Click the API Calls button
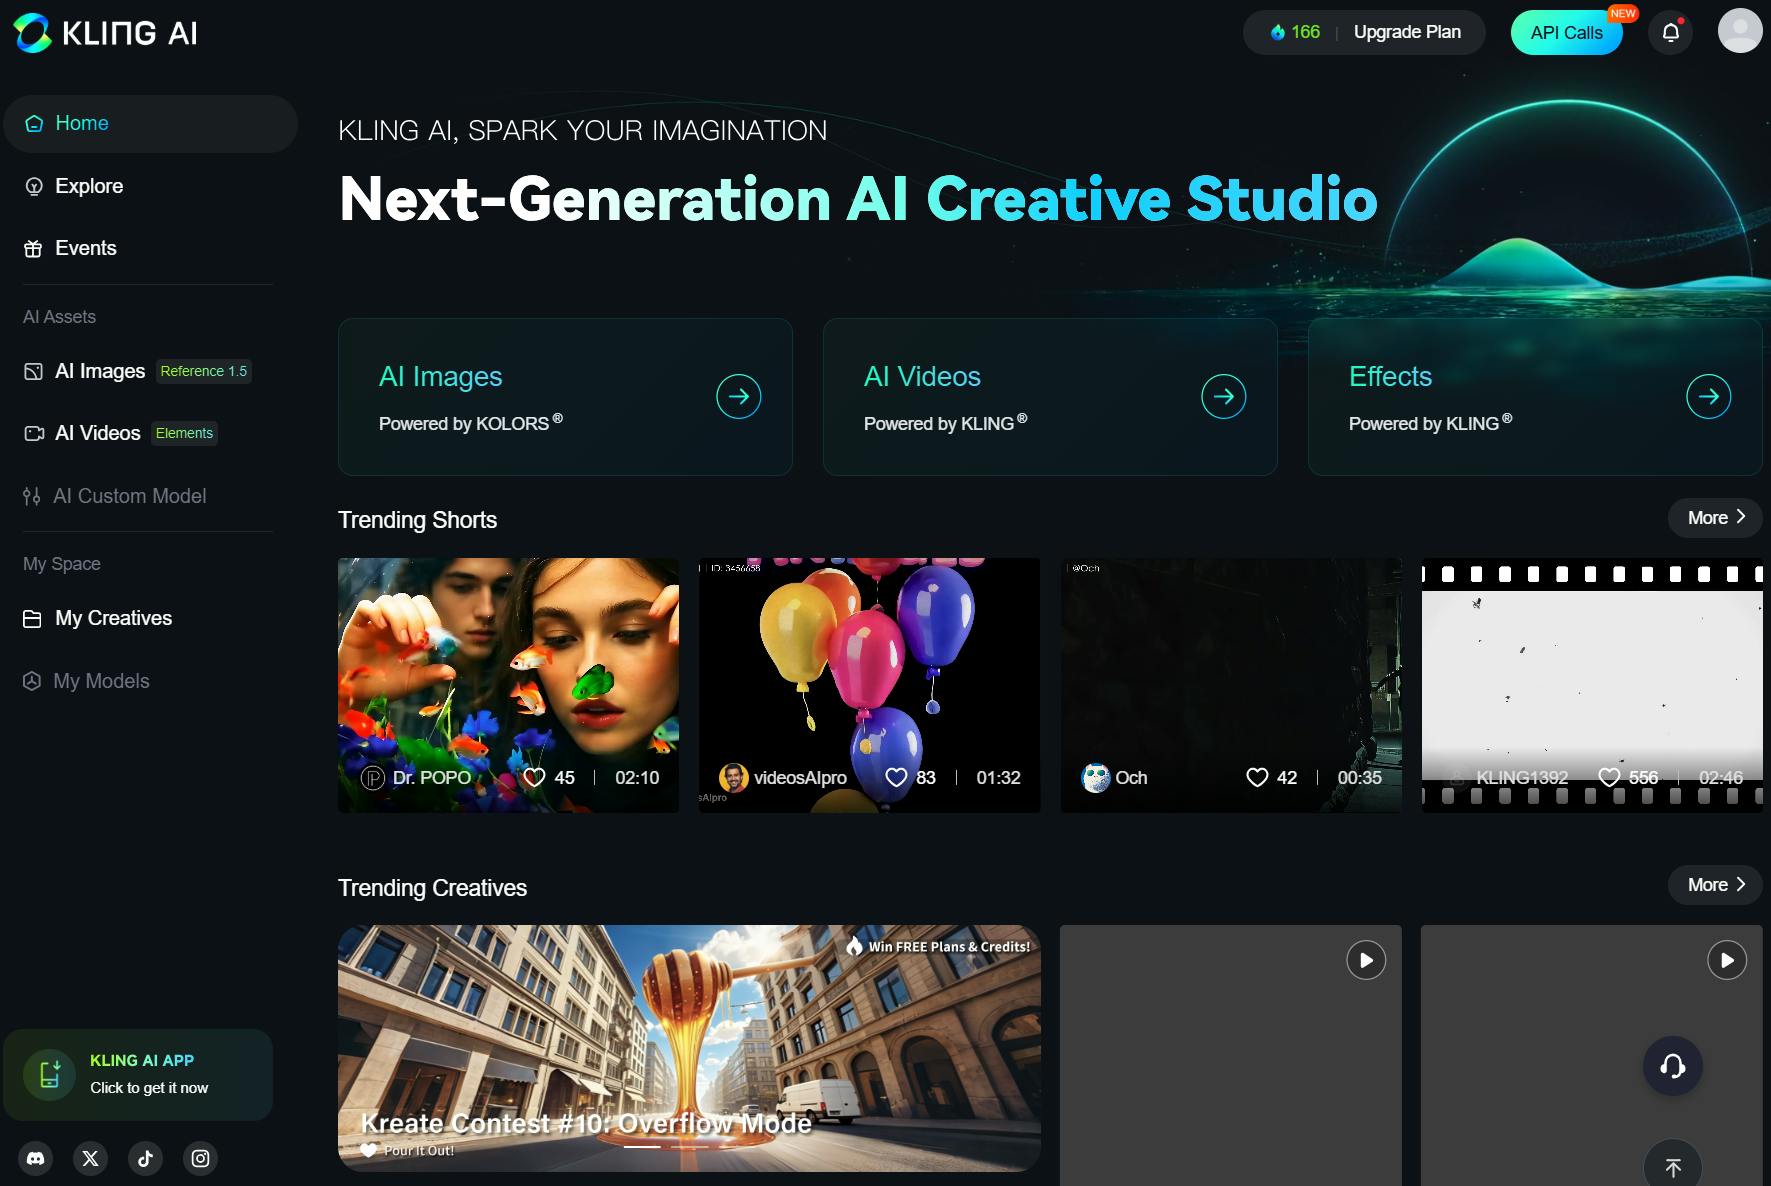This screenshot has width=1771, height=1186. [1567, 33]
